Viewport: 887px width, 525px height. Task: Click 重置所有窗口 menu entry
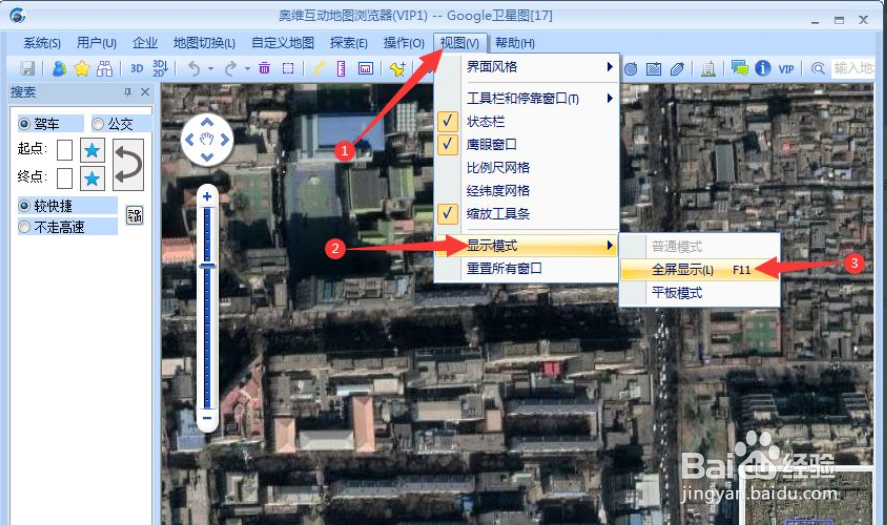[526, 268]
